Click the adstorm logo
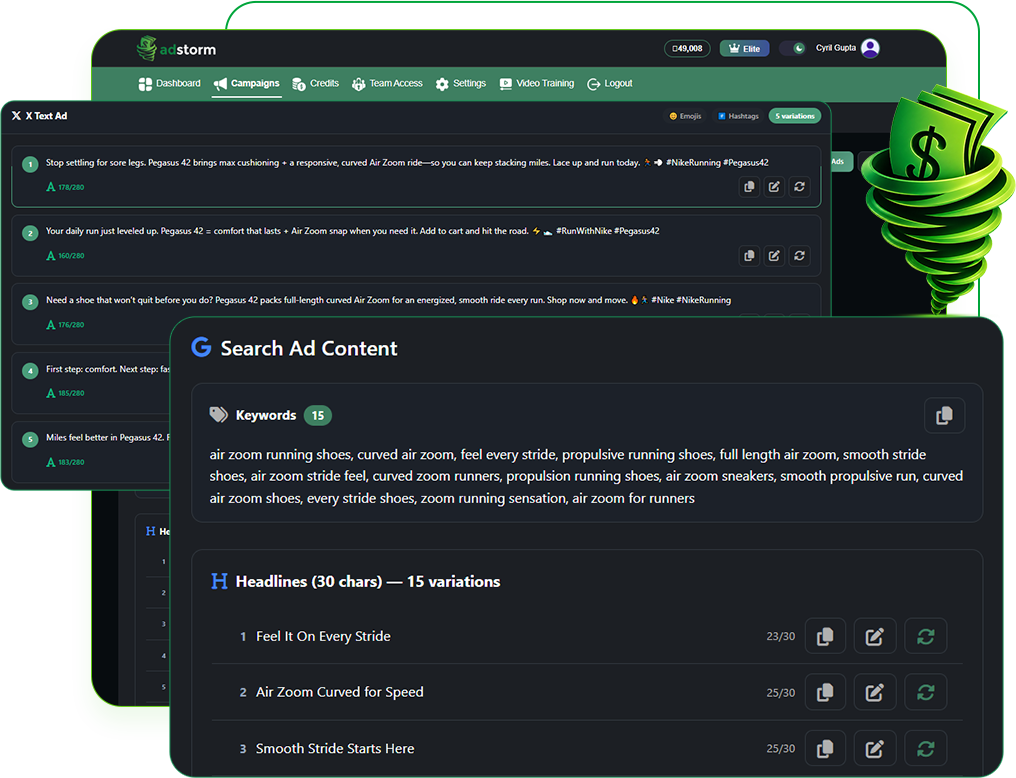Screen dimensions: 1016x778 [176, 49]
